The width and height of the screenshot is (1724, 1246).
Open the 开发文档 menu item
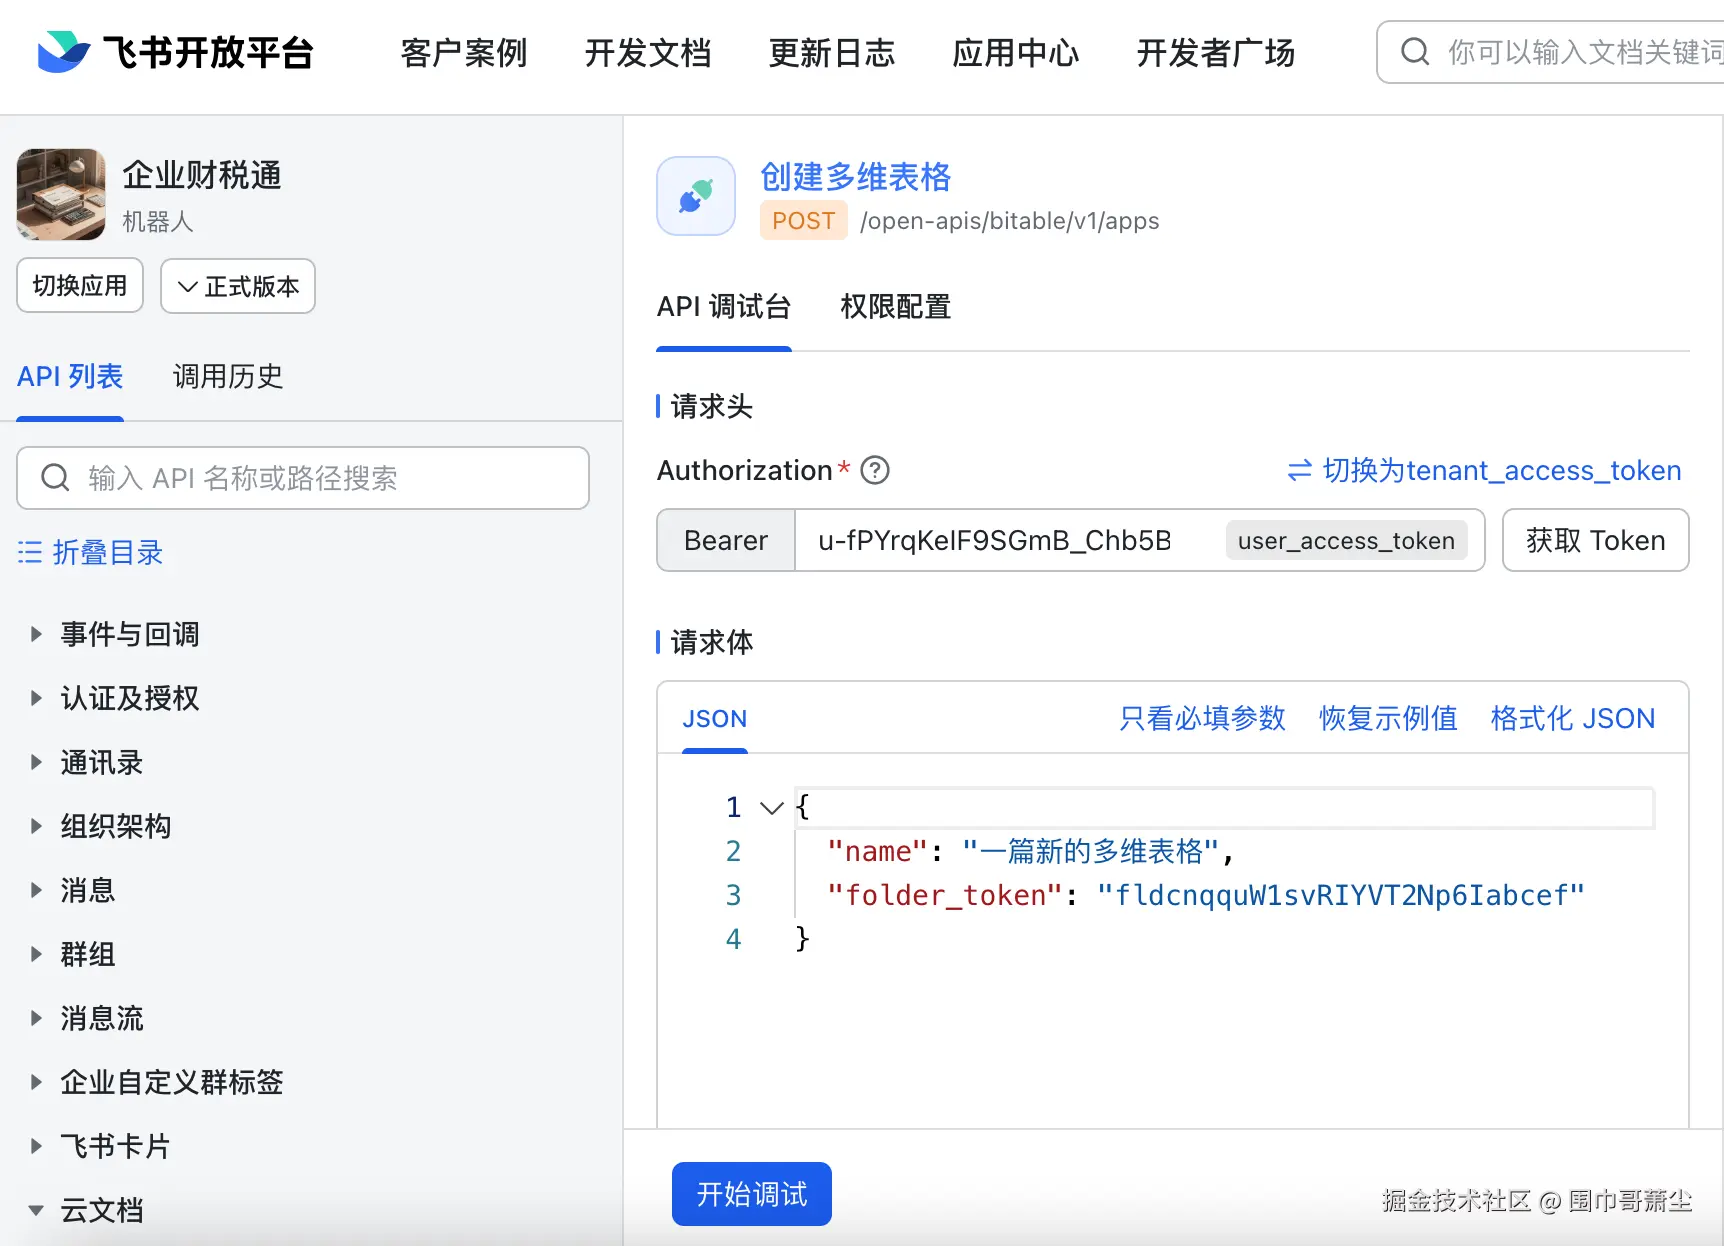(647, 54)
